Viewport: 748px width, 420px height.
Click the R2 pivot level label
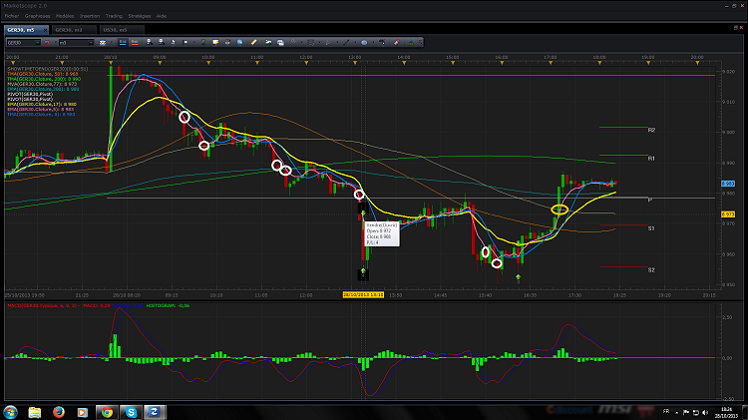[x=651, y=130]
